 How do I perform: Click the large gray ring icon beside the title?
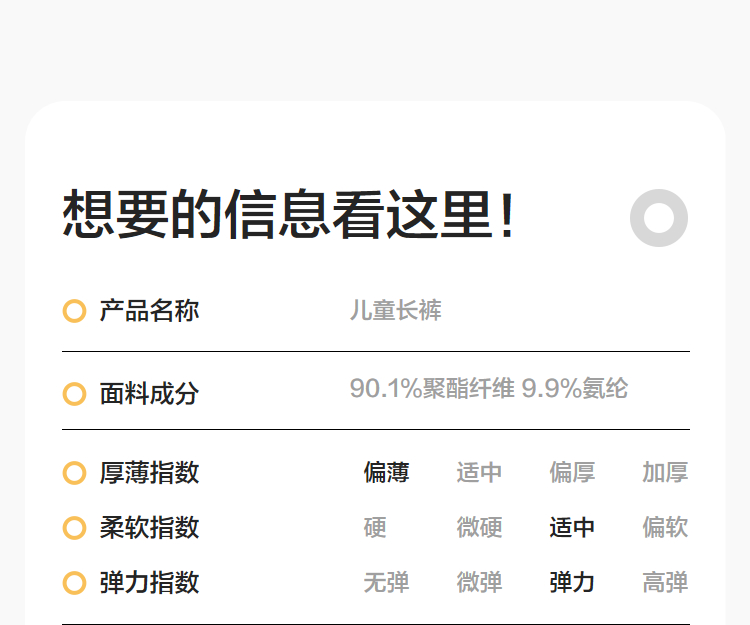tap(659, 217)
